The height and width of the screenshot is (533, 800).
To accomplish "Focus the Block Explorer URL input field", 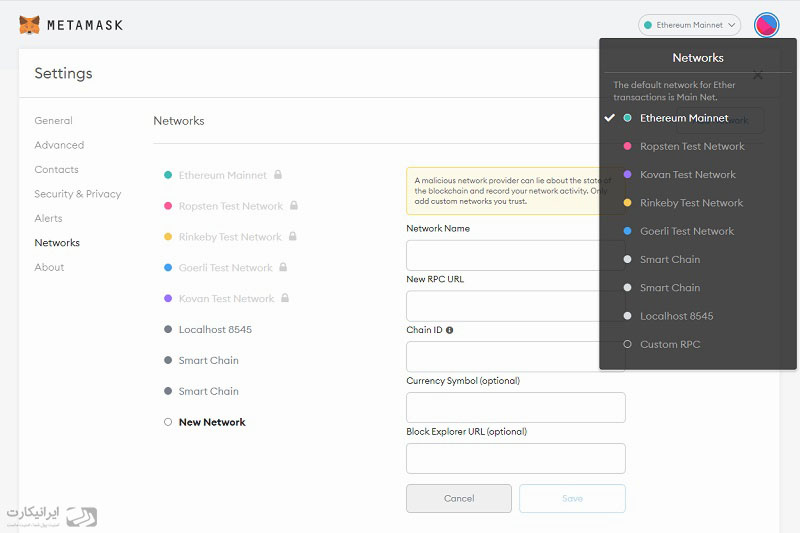I will pos(515,459).
